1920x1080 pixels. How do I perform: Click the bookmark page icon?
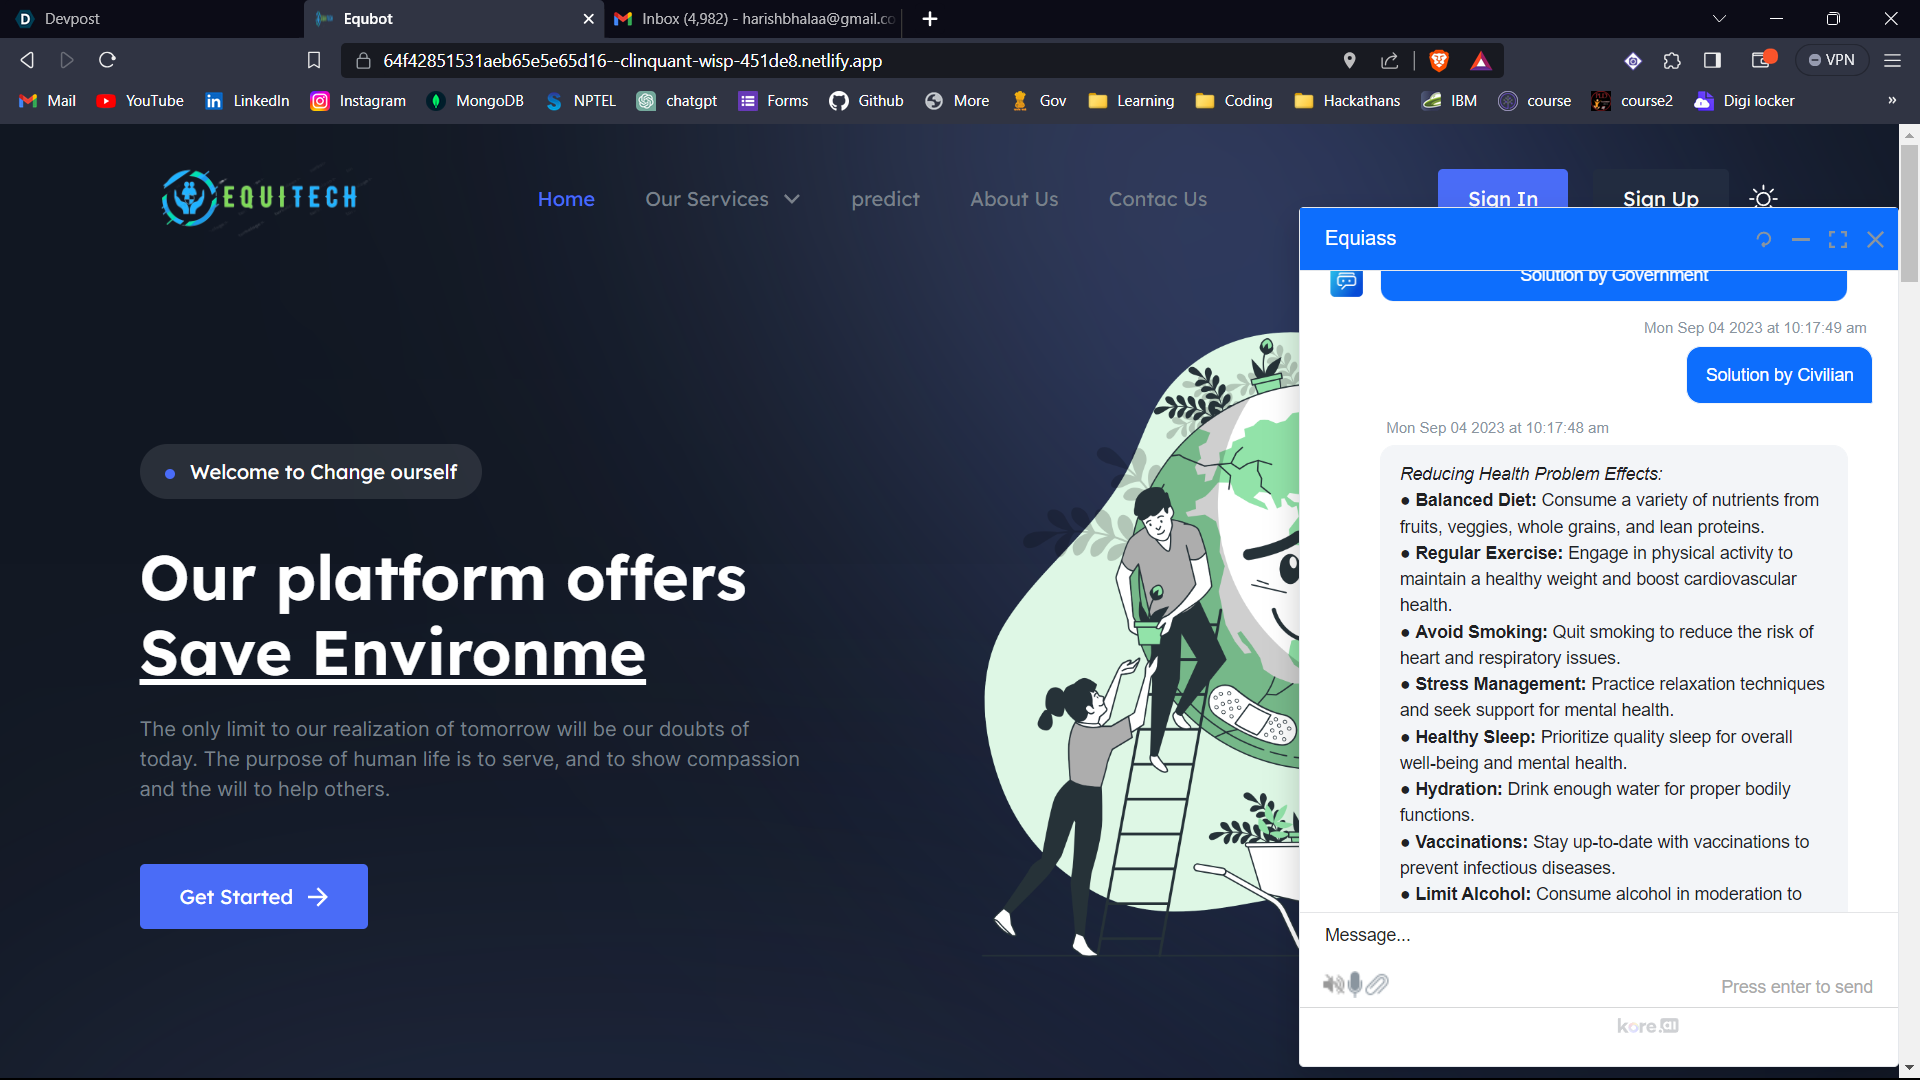[314, 61]
